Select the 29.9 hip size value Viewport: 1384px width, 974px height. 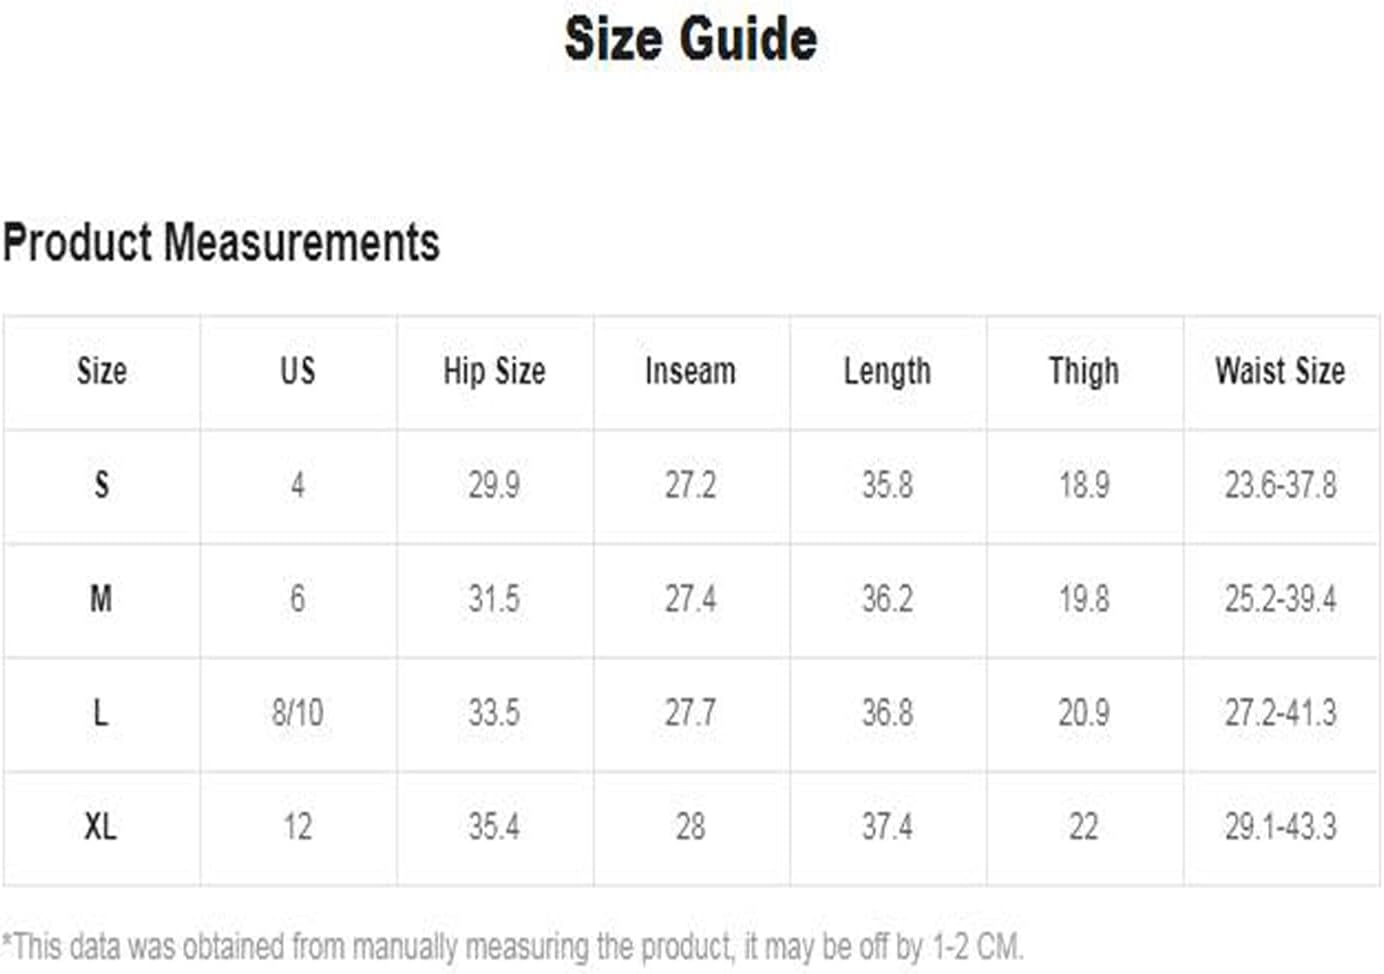coord(494,485)
